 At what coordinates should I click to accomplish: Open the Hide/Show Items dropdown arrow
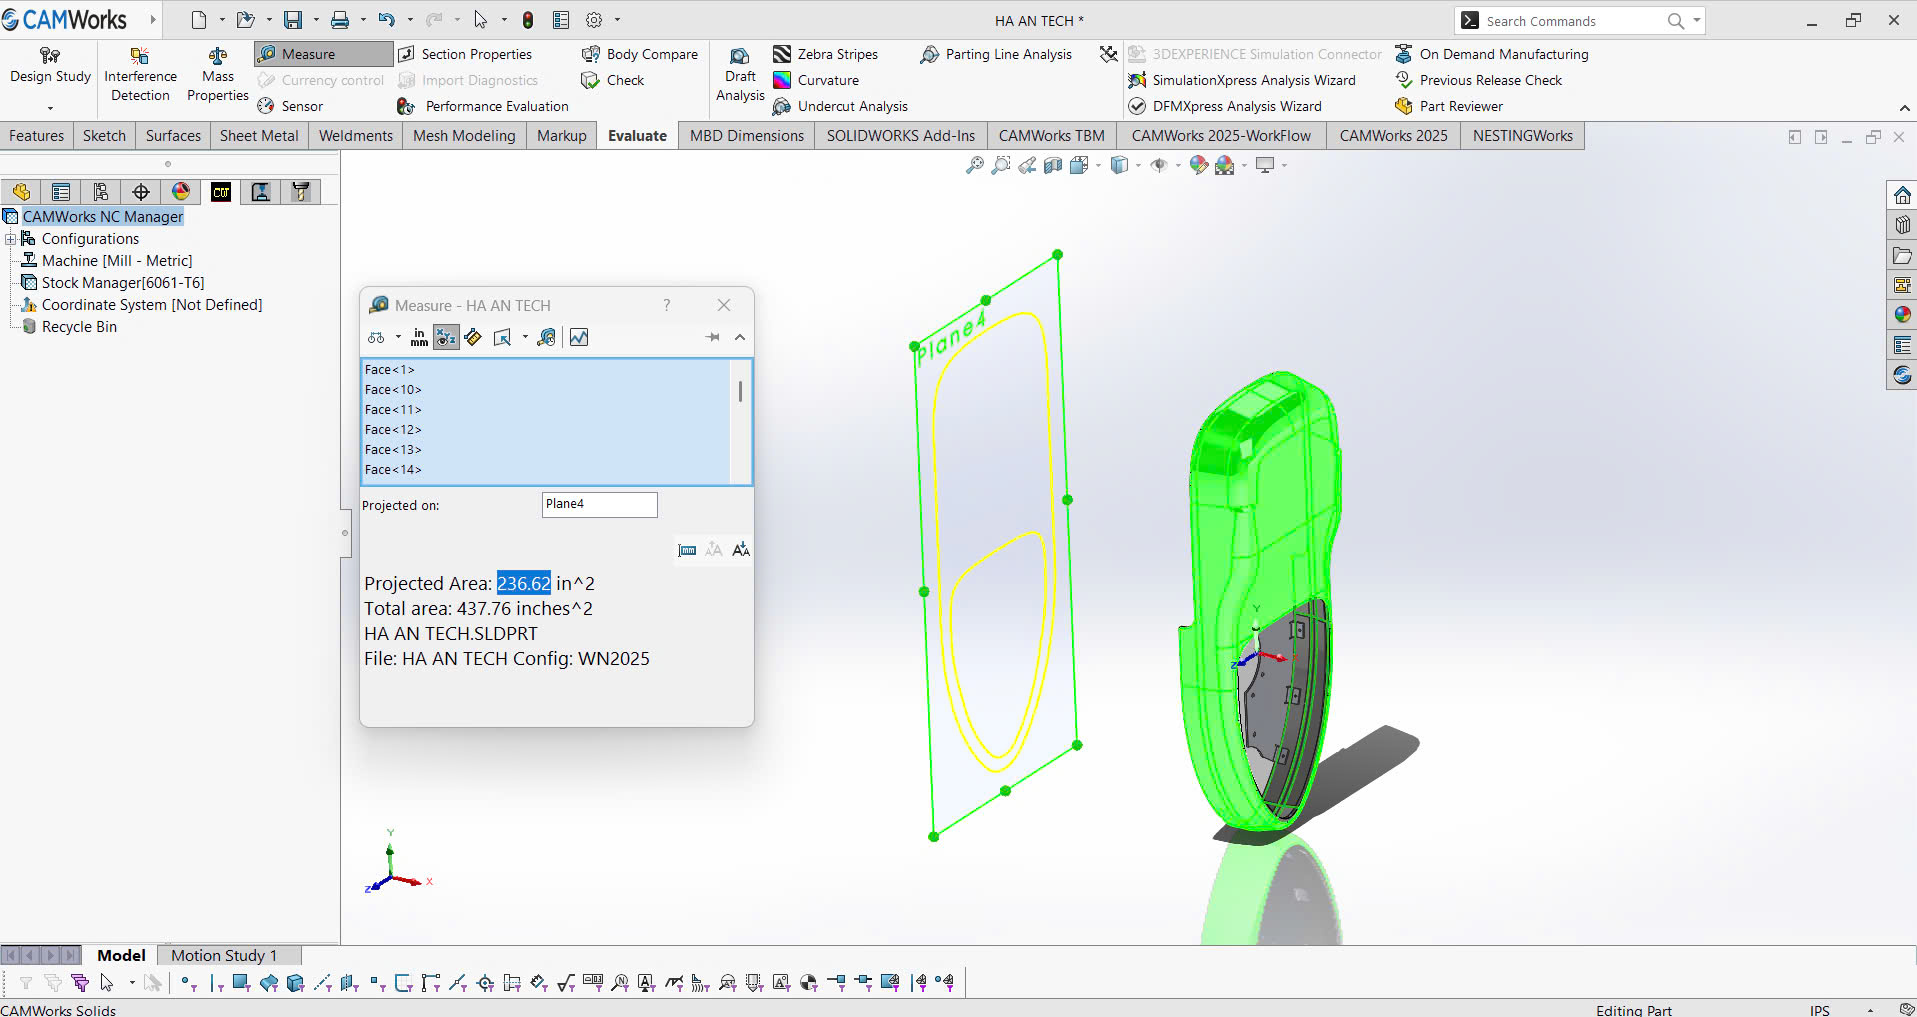click(1178, 166)
